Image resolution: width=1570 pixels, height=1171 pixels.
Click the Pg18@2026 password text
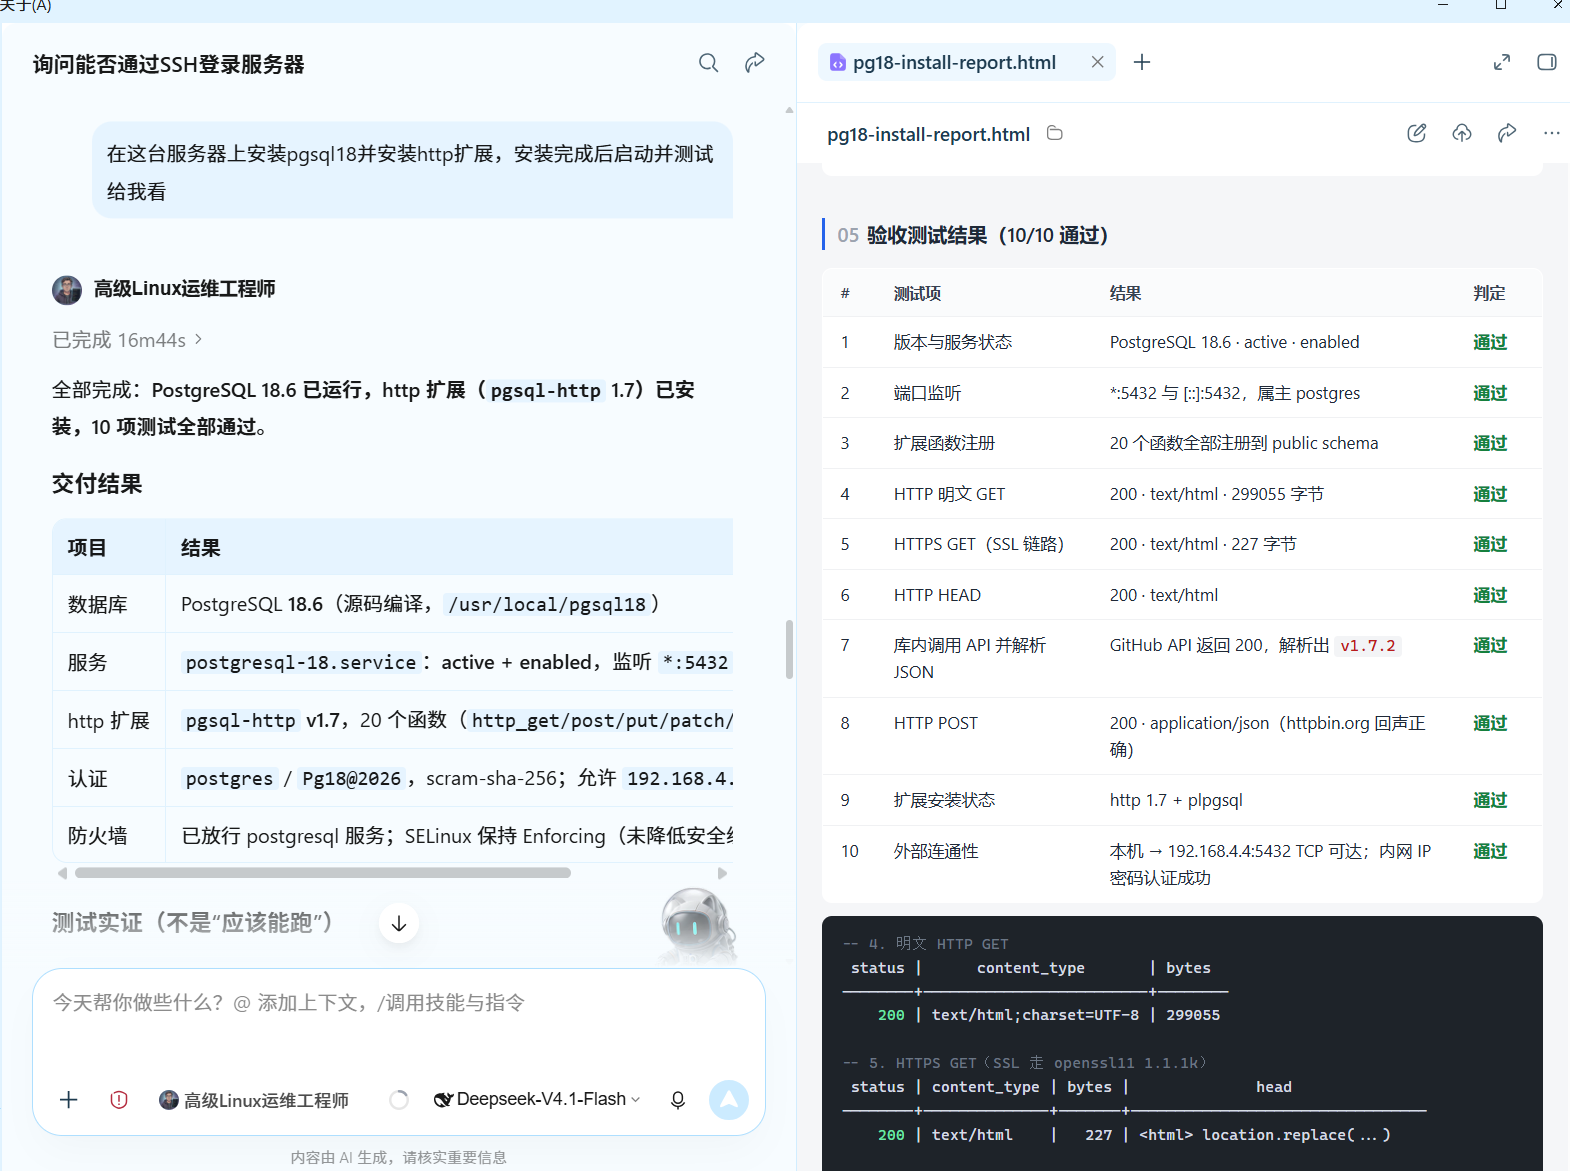[351, 778]
